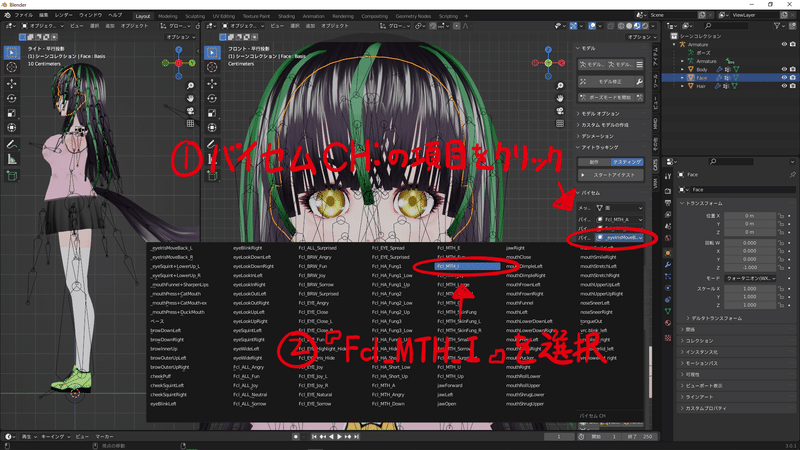Select the Cursor tool in left viewport toolbar
Image resolution: width=800 pixels, height=450 pixels.
click(x=12, y=67)
